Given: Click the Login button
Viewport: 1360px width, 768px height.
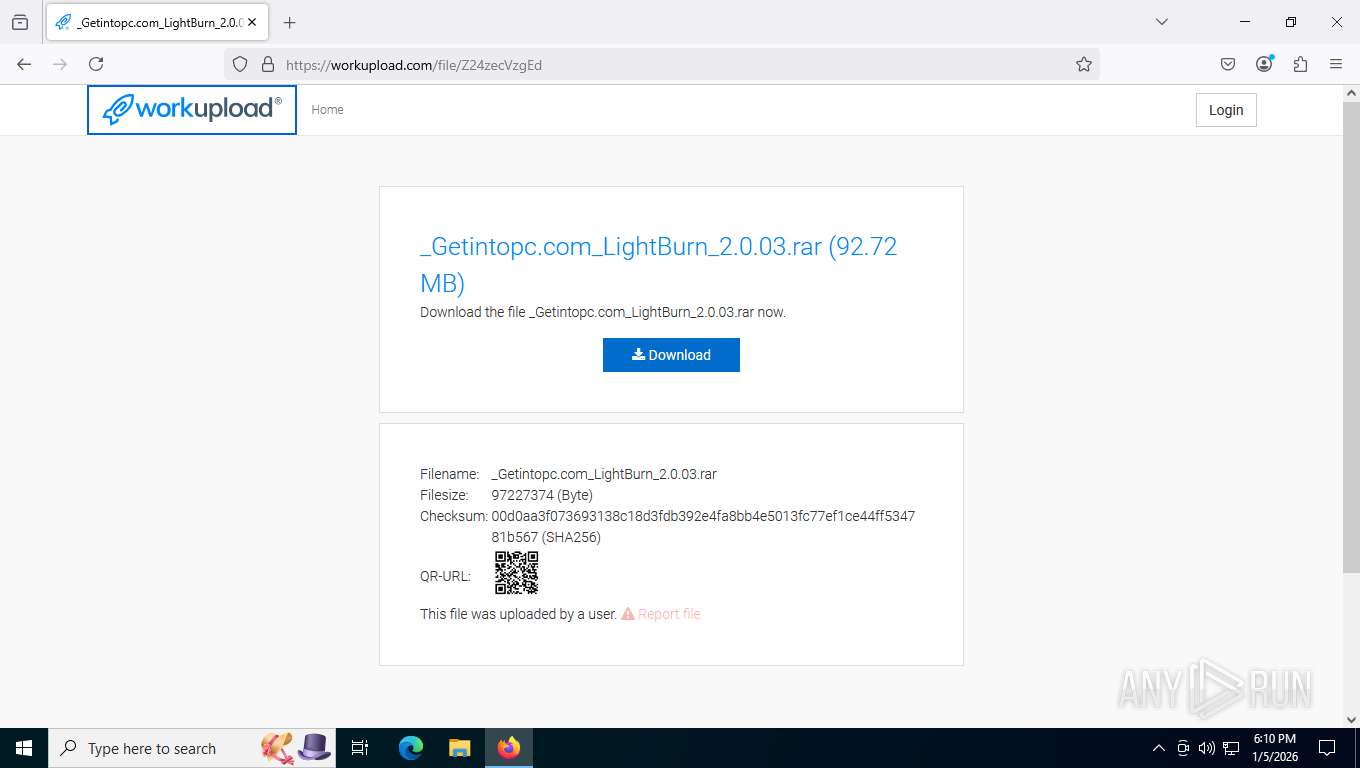Looking at the screenshot, I should click(1226, 110).
